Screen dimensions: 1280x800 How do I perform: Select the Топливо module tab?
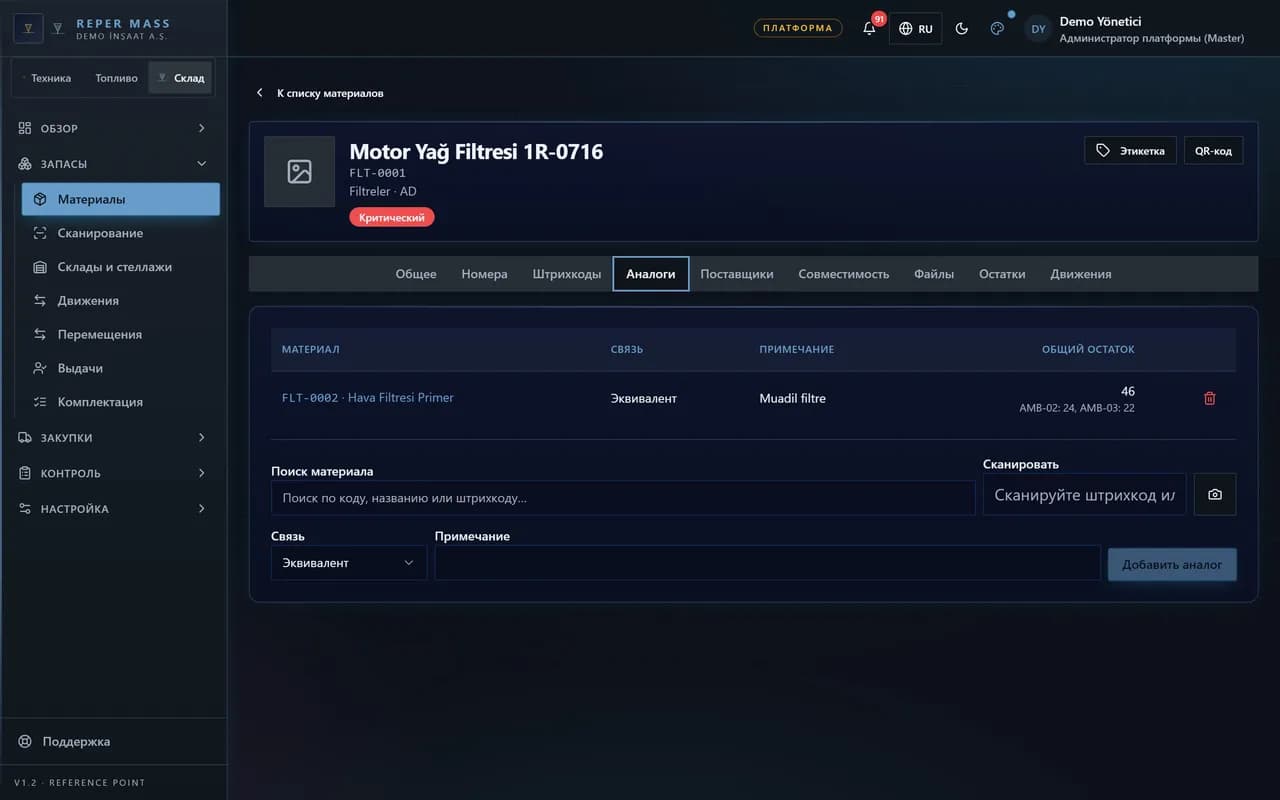(116, 78)
